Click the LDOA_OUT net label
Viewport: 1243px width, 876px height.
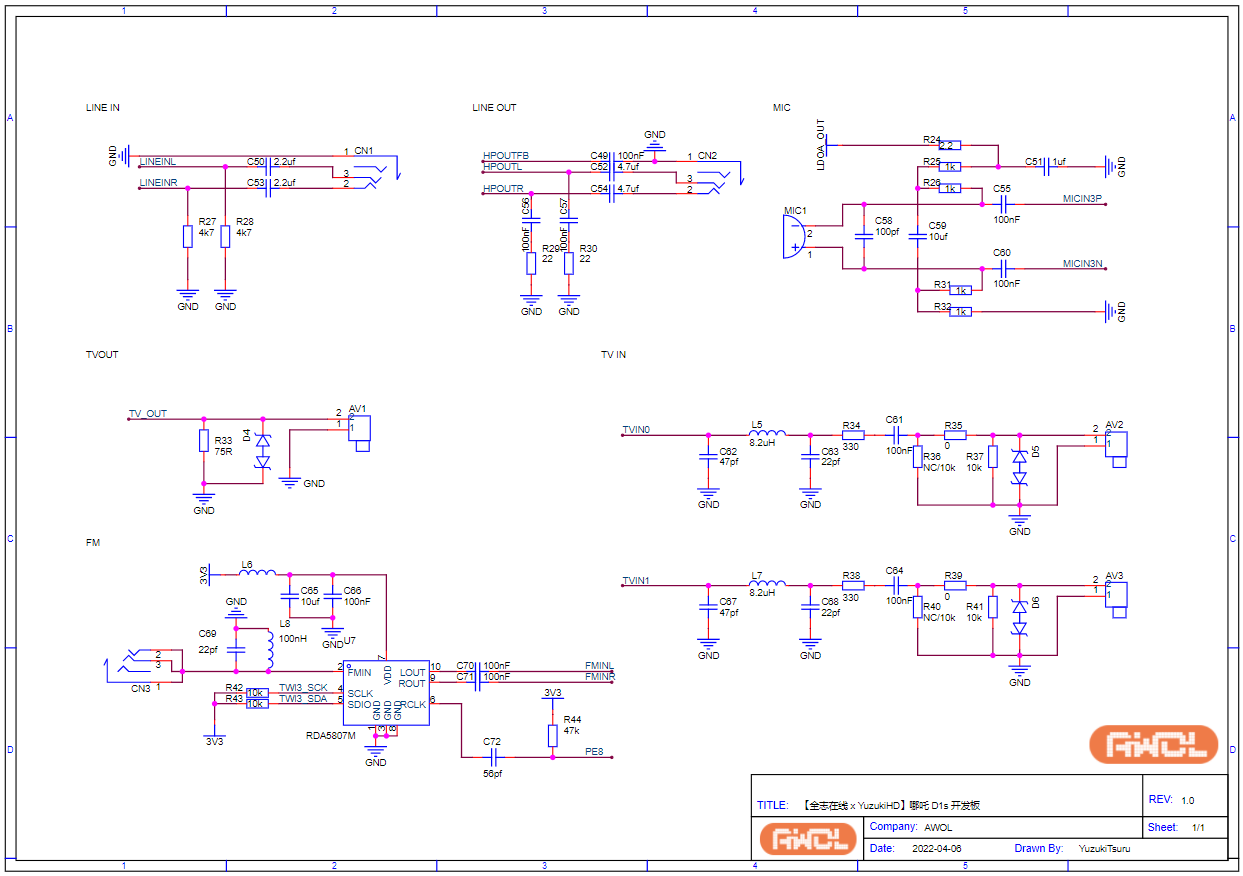pos(821,145)
